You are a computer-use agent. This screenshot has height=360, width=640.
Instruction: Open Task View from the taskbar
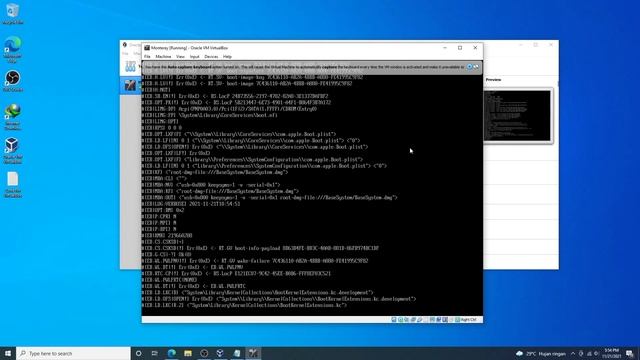(155, 353)
